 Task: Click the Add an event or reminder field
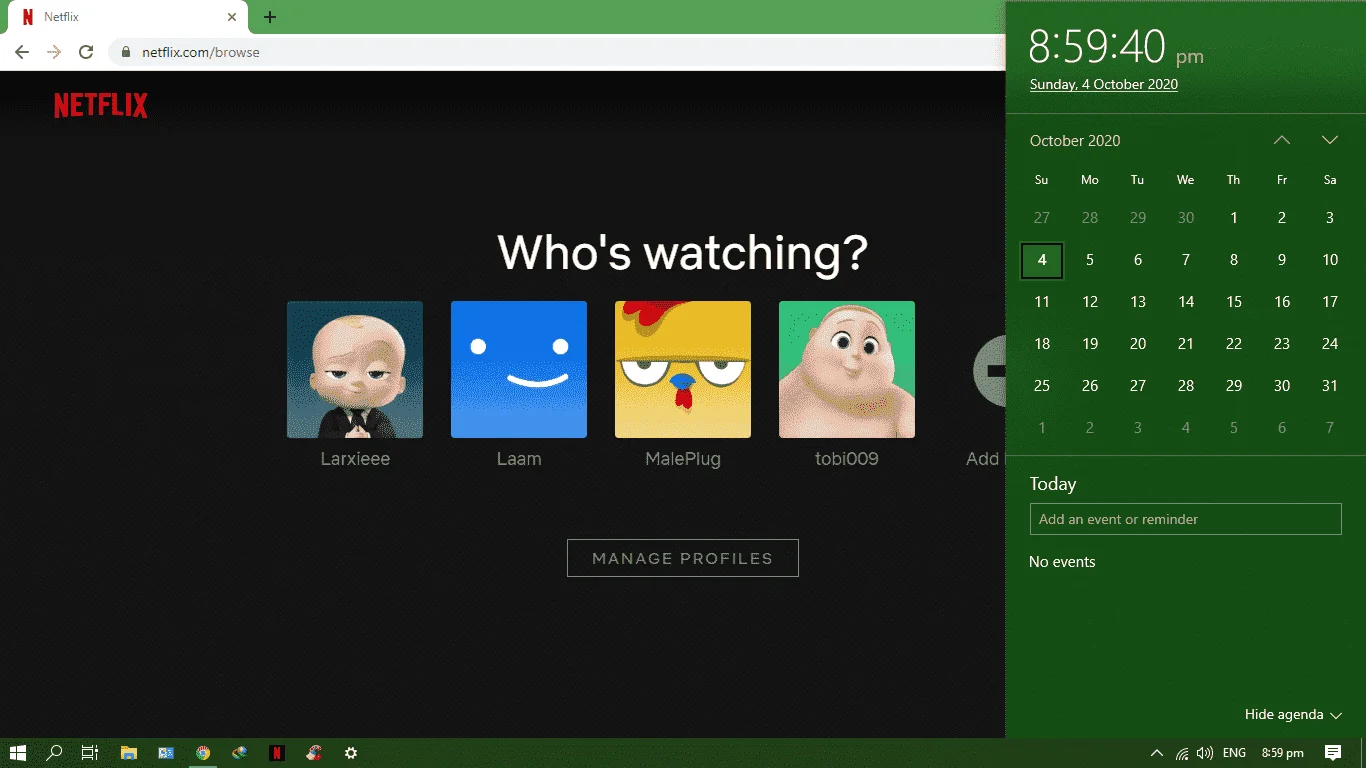point(1186,519)
